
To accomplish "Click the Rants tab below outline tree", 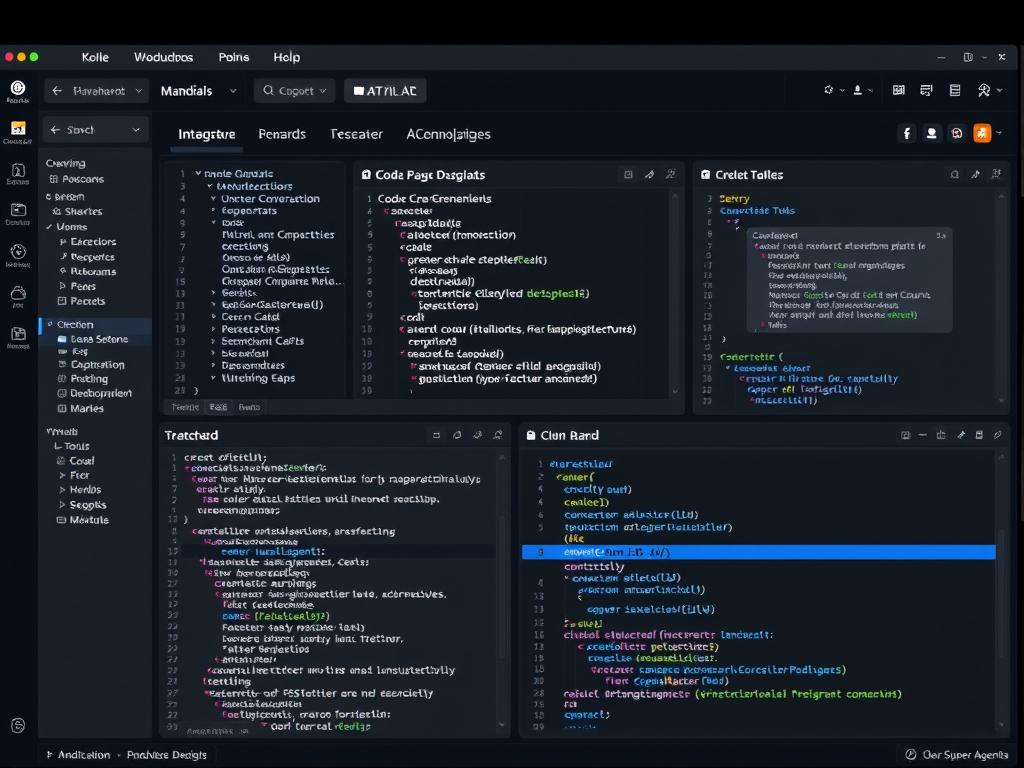I will tap(249, 407).
